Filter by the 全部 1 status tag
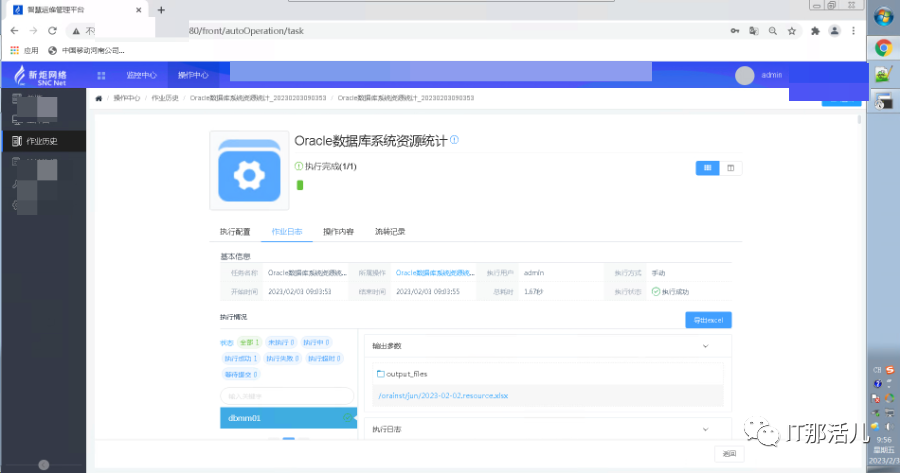 tap(249, 342)
